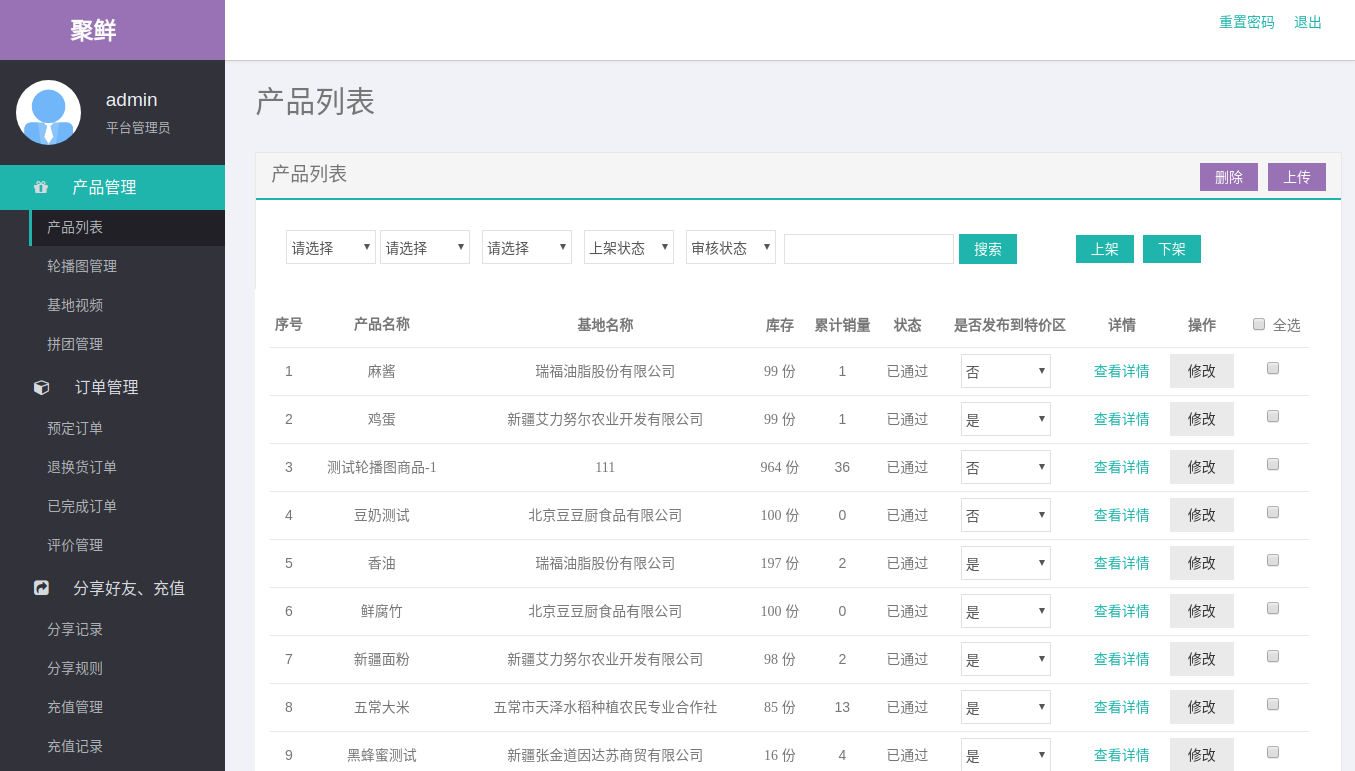This screenshot has height=771, width=1355.
Task: Open the 上架状态 filter dropdown
Action: (x=629, y=247)
